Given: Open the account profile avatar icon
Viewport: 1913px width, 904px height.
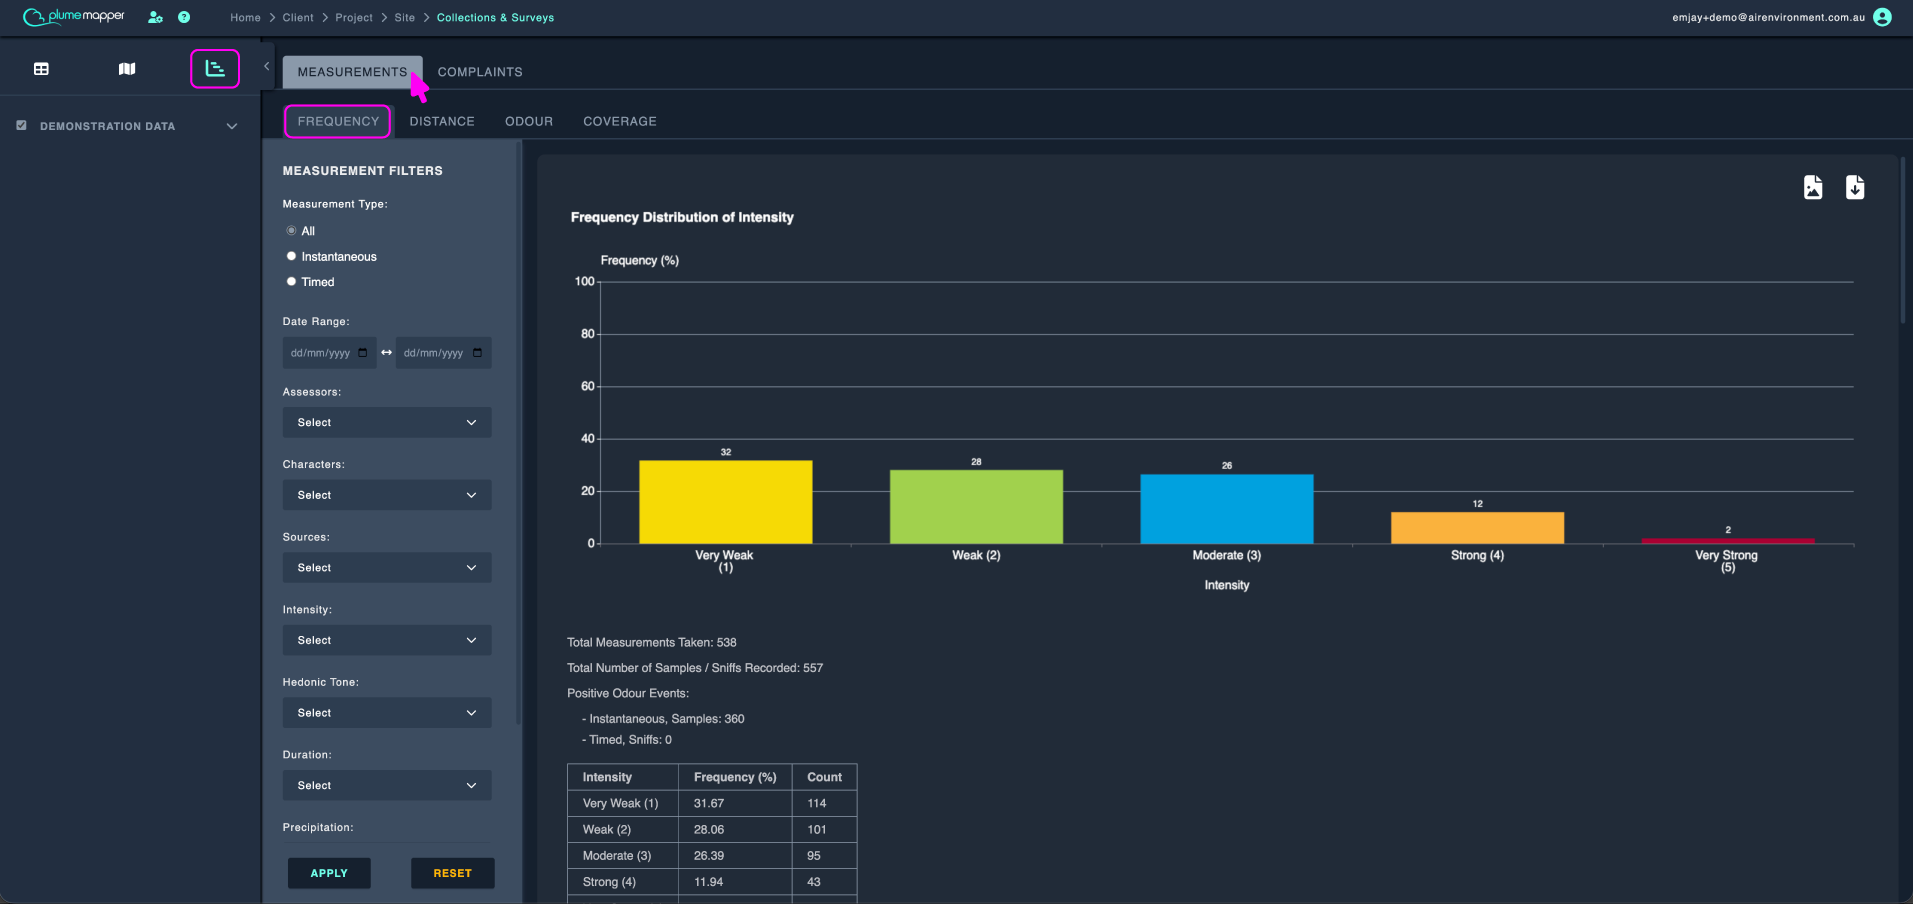Looking at the screenshot, I should click(x=1882, y=17).
